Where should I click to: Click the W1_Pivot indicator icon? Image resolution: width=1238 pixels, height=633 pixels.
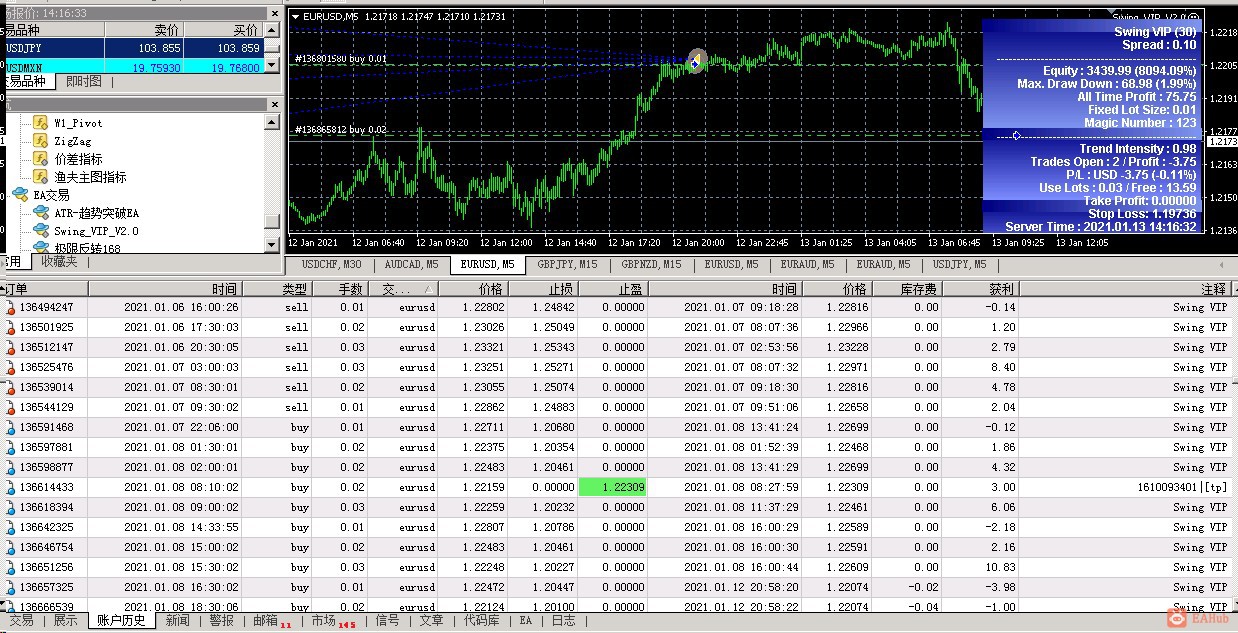tap(40, 123)
